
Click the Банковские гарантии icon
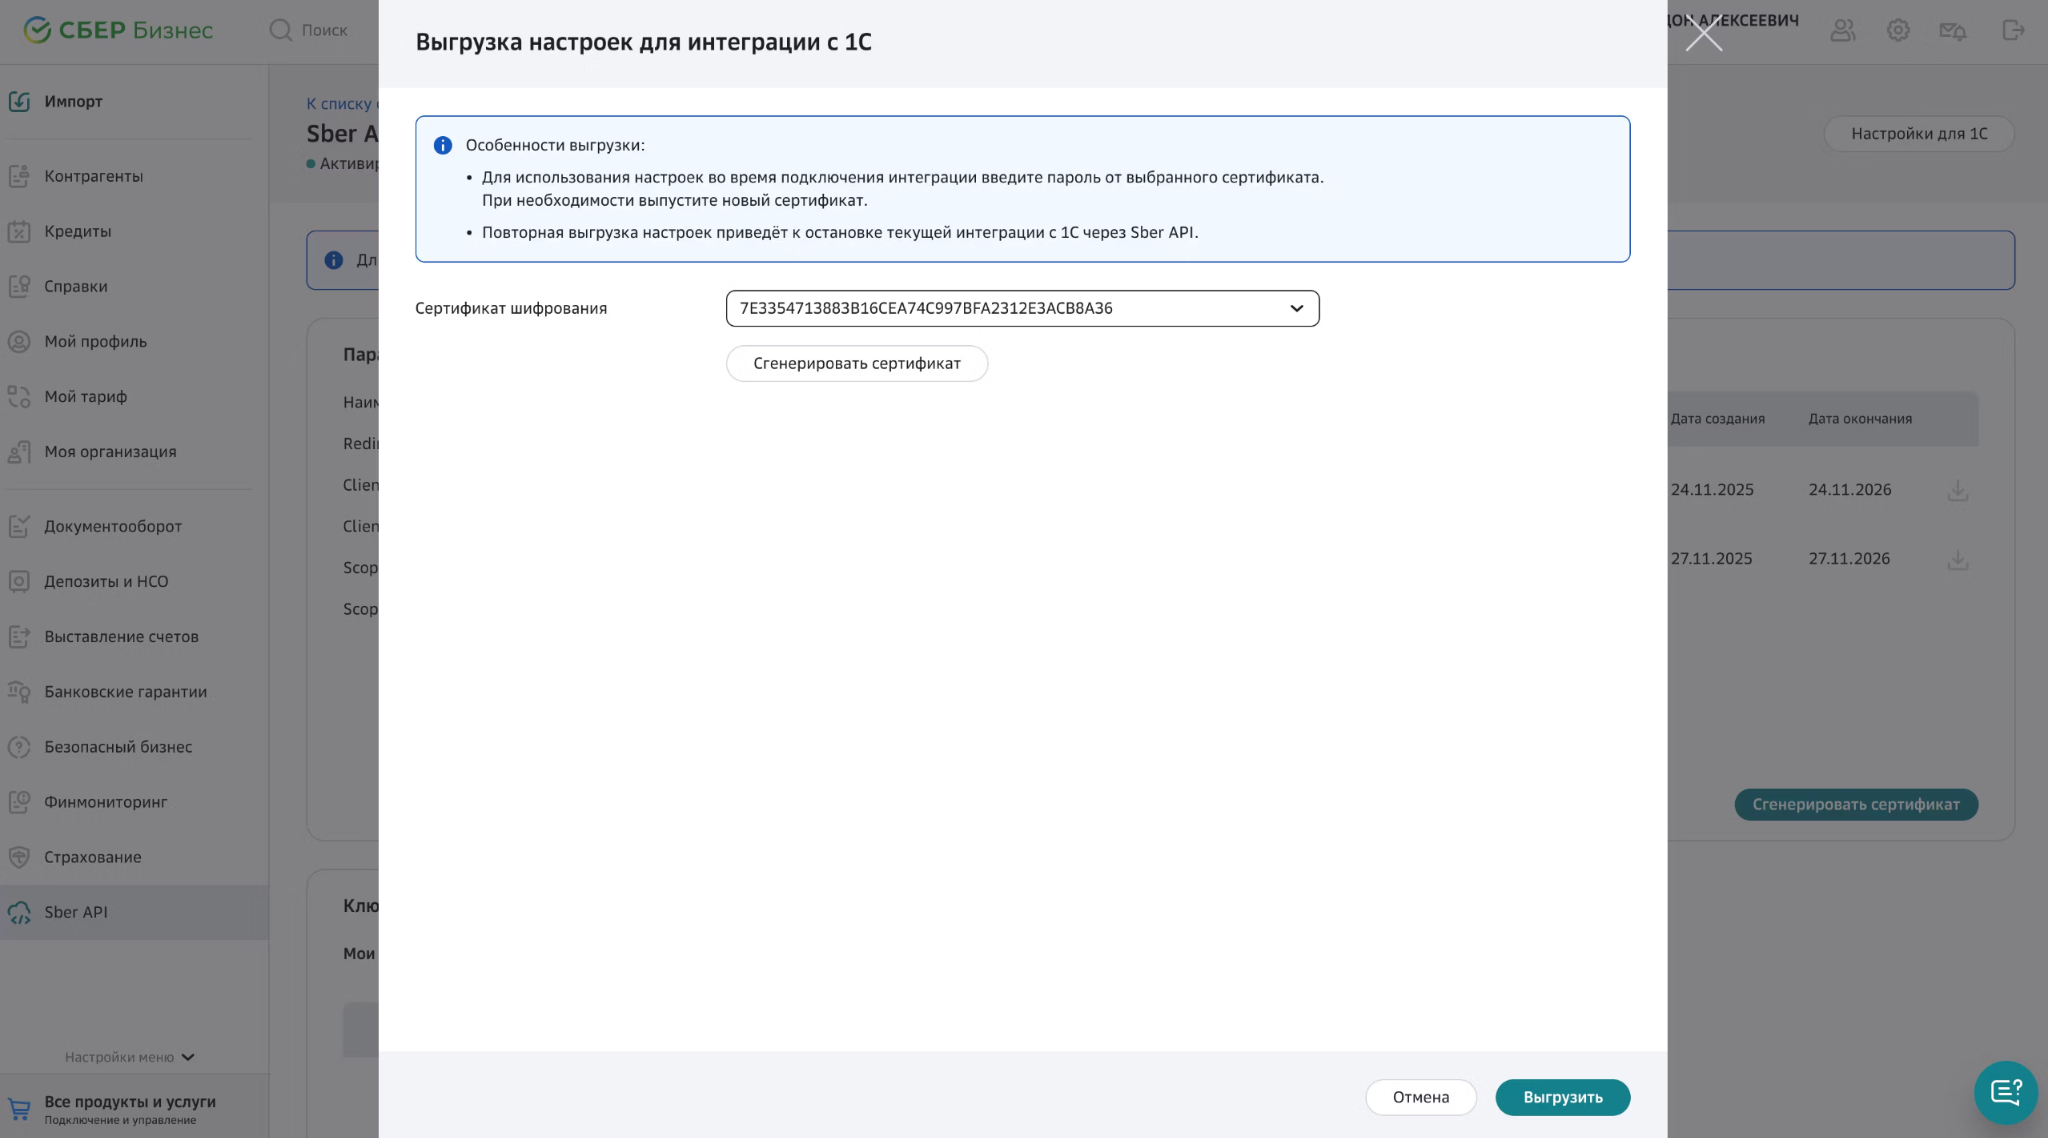pyautogui.click(x=19, y=691)
